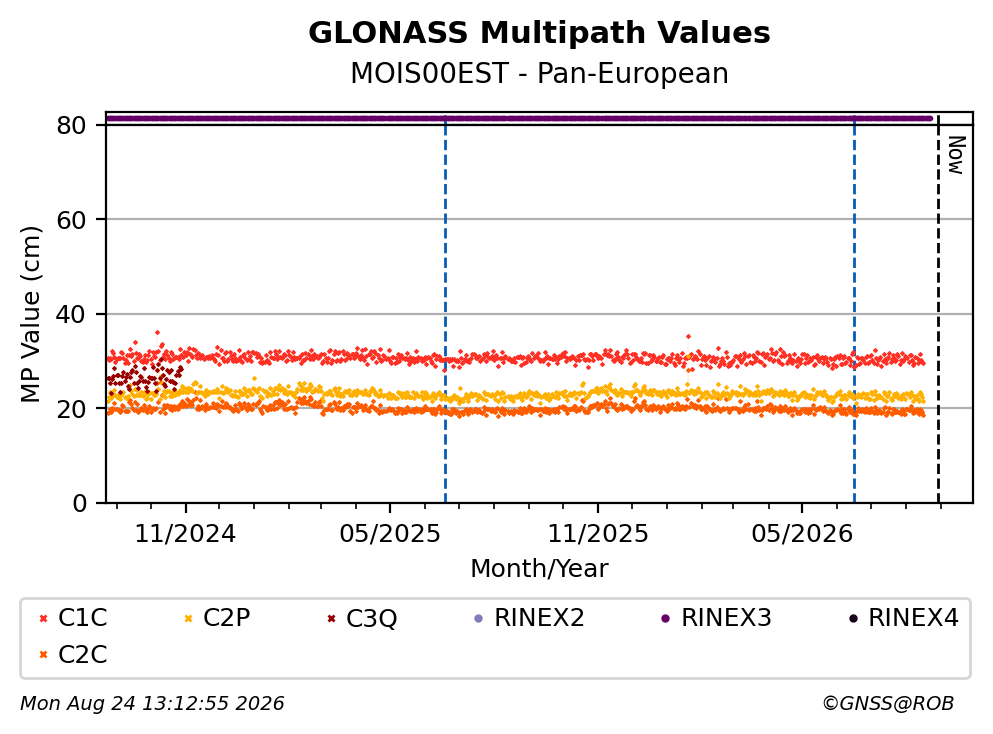Click the MOIS00EST - Pan-European subtitle
This screenshot has width=993, height=734.
point(539,73)
